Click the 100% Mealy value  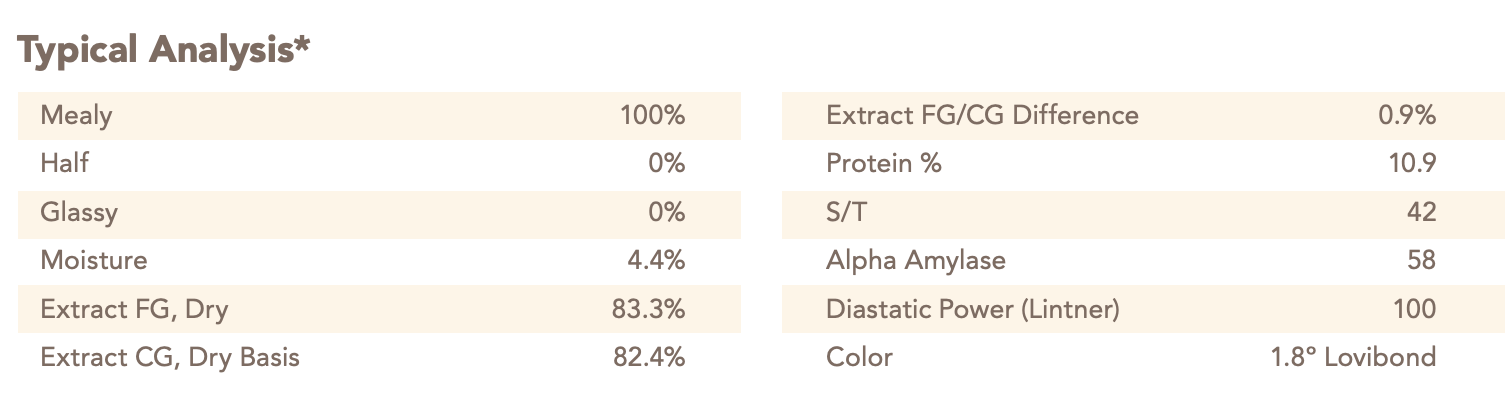(653, 115)
